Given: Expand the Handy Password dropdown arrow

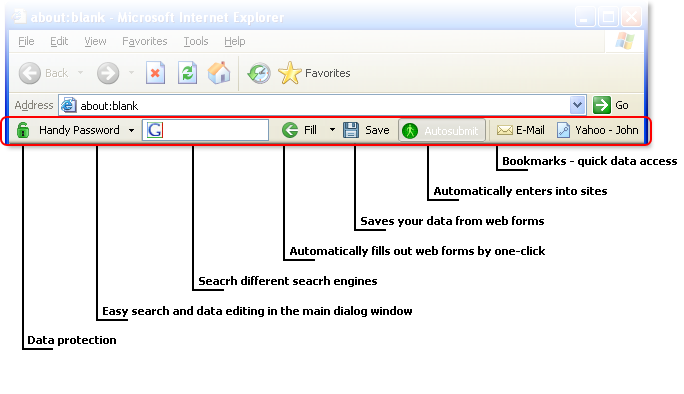Looking at the screenshot, I should (x=131, y=130).
